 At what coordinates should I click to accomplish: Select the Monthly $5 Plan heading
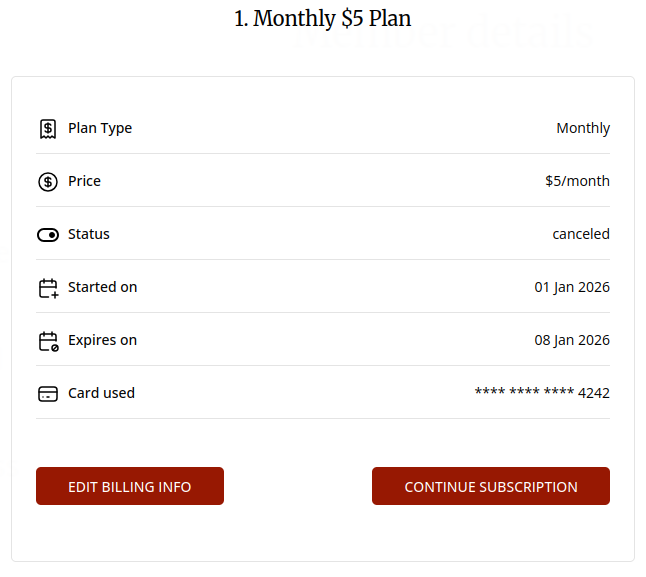pos(322,19)
